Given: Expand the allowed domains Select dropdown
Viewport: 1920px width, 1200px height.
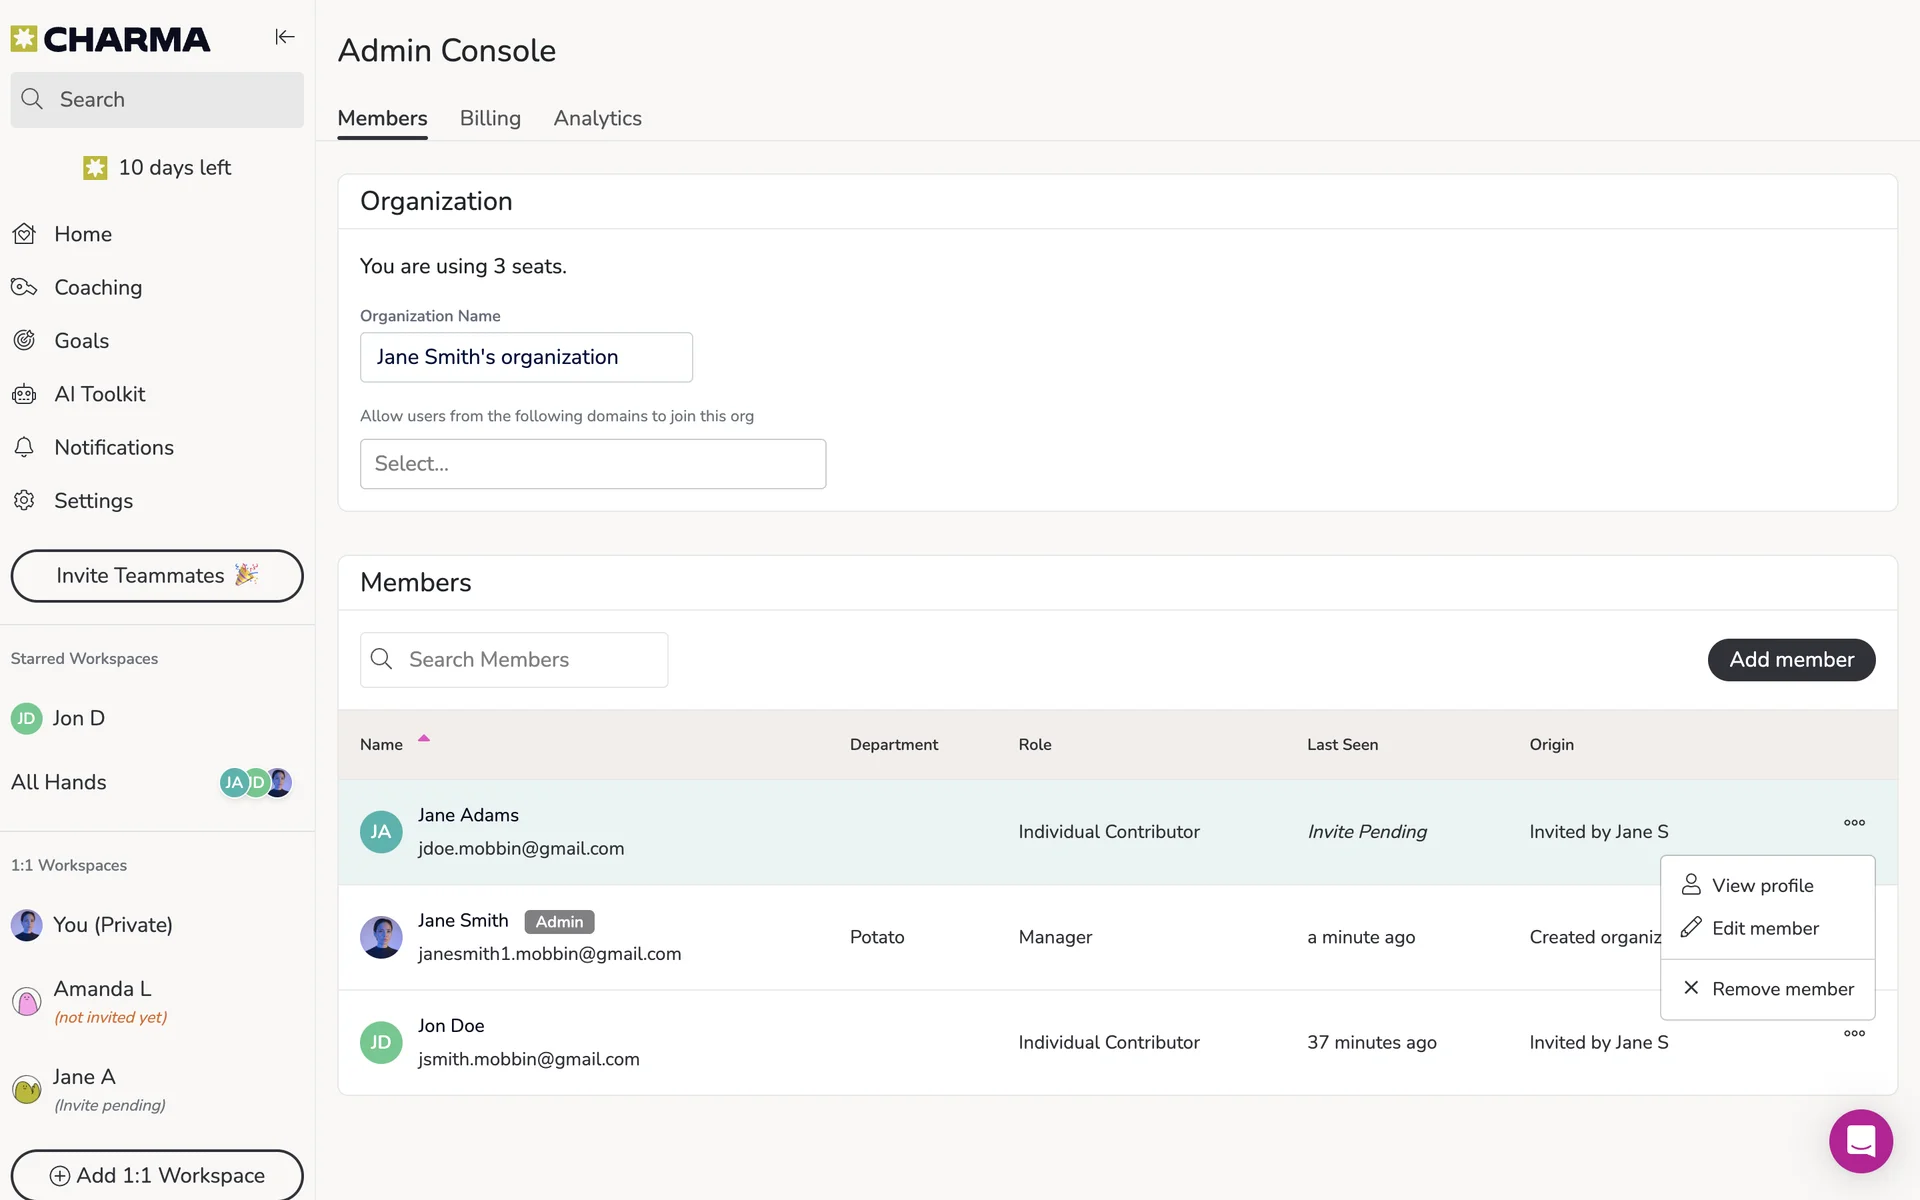Looking at the screenshot, I should 592,464.
